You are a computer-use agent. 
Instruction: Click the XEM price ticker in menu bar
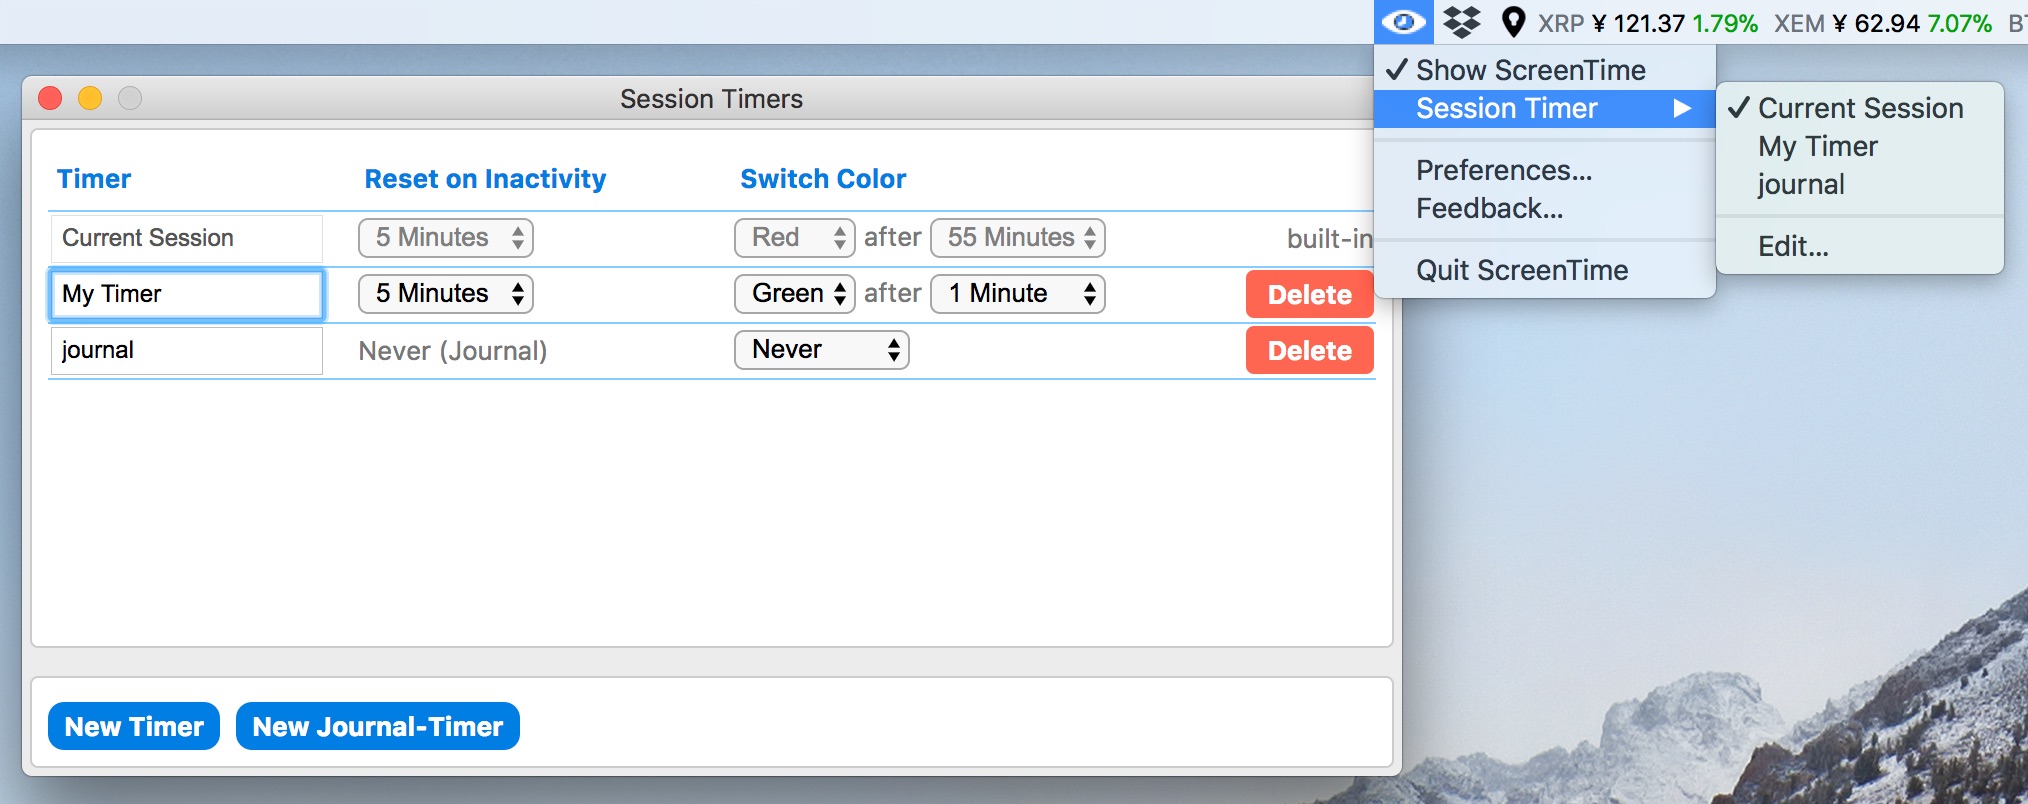[x=1883, y=23]
